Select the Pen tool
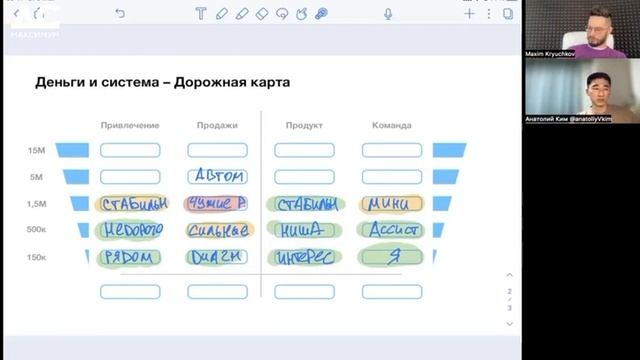This screenshot has height=360, width=640. 222,14
